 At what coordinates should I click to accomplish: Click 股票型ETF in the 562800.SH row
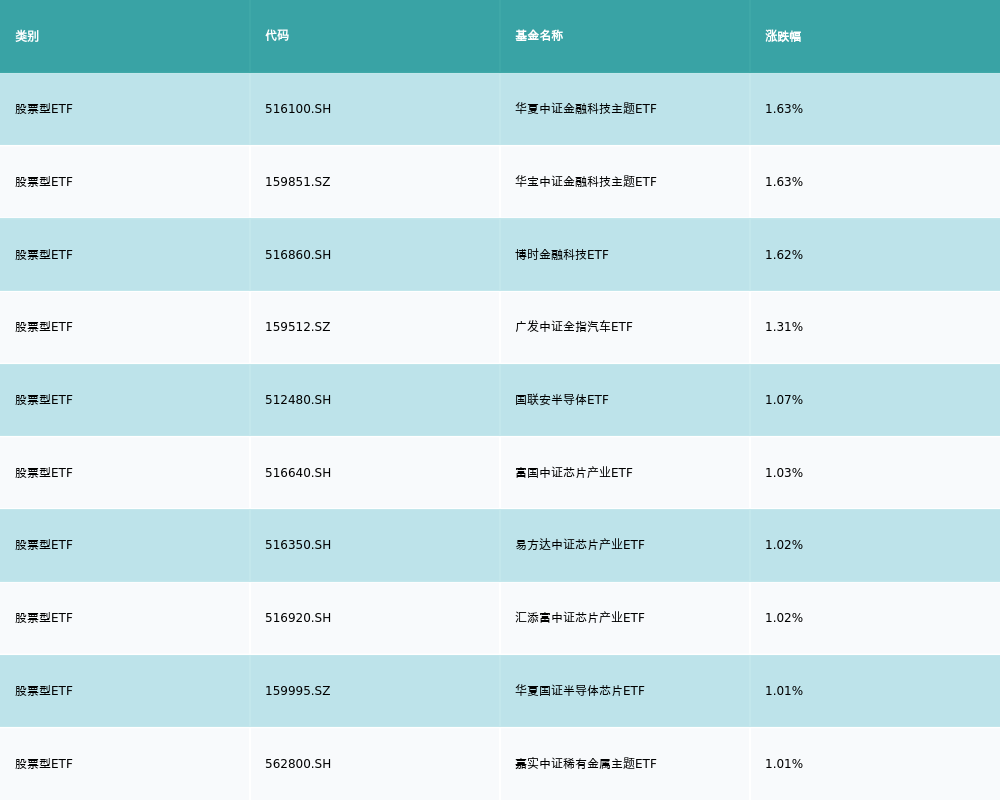[44, 764]
